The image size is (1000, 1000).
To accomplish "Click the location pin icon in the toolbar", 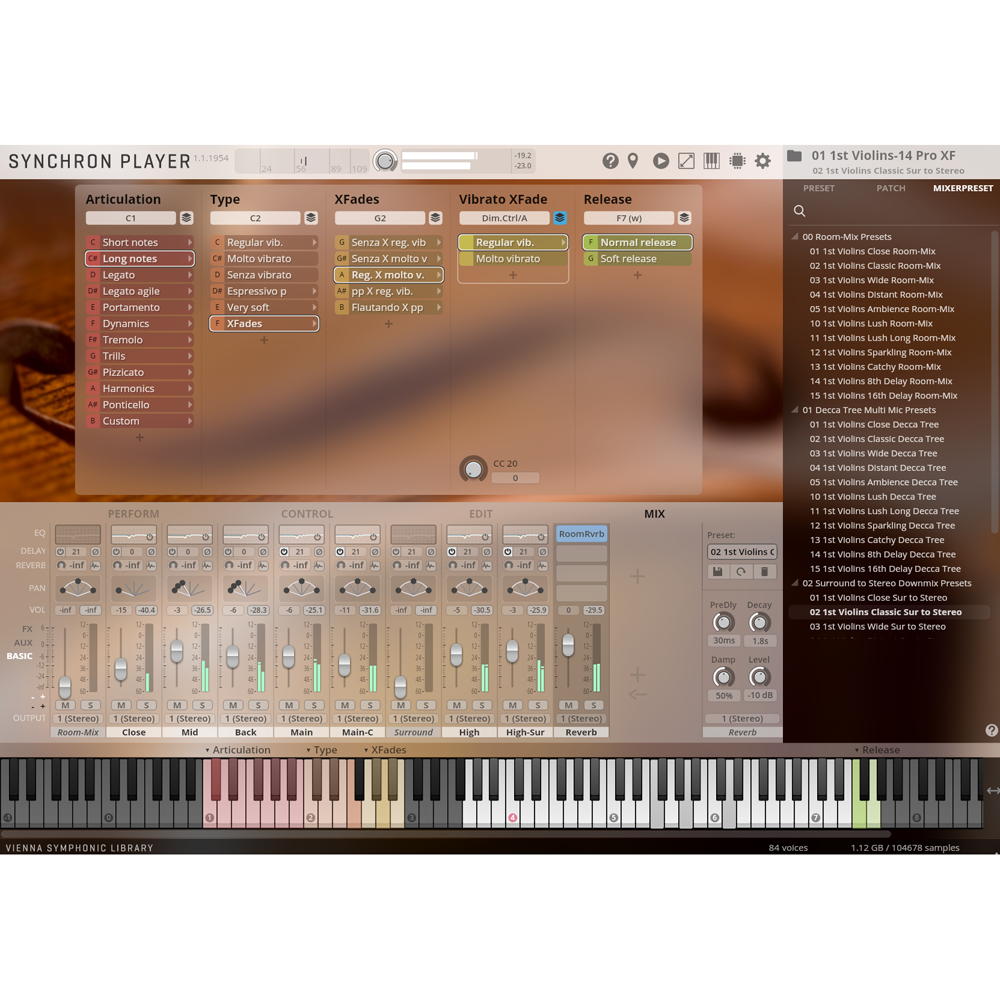I will tap(633, 160).
